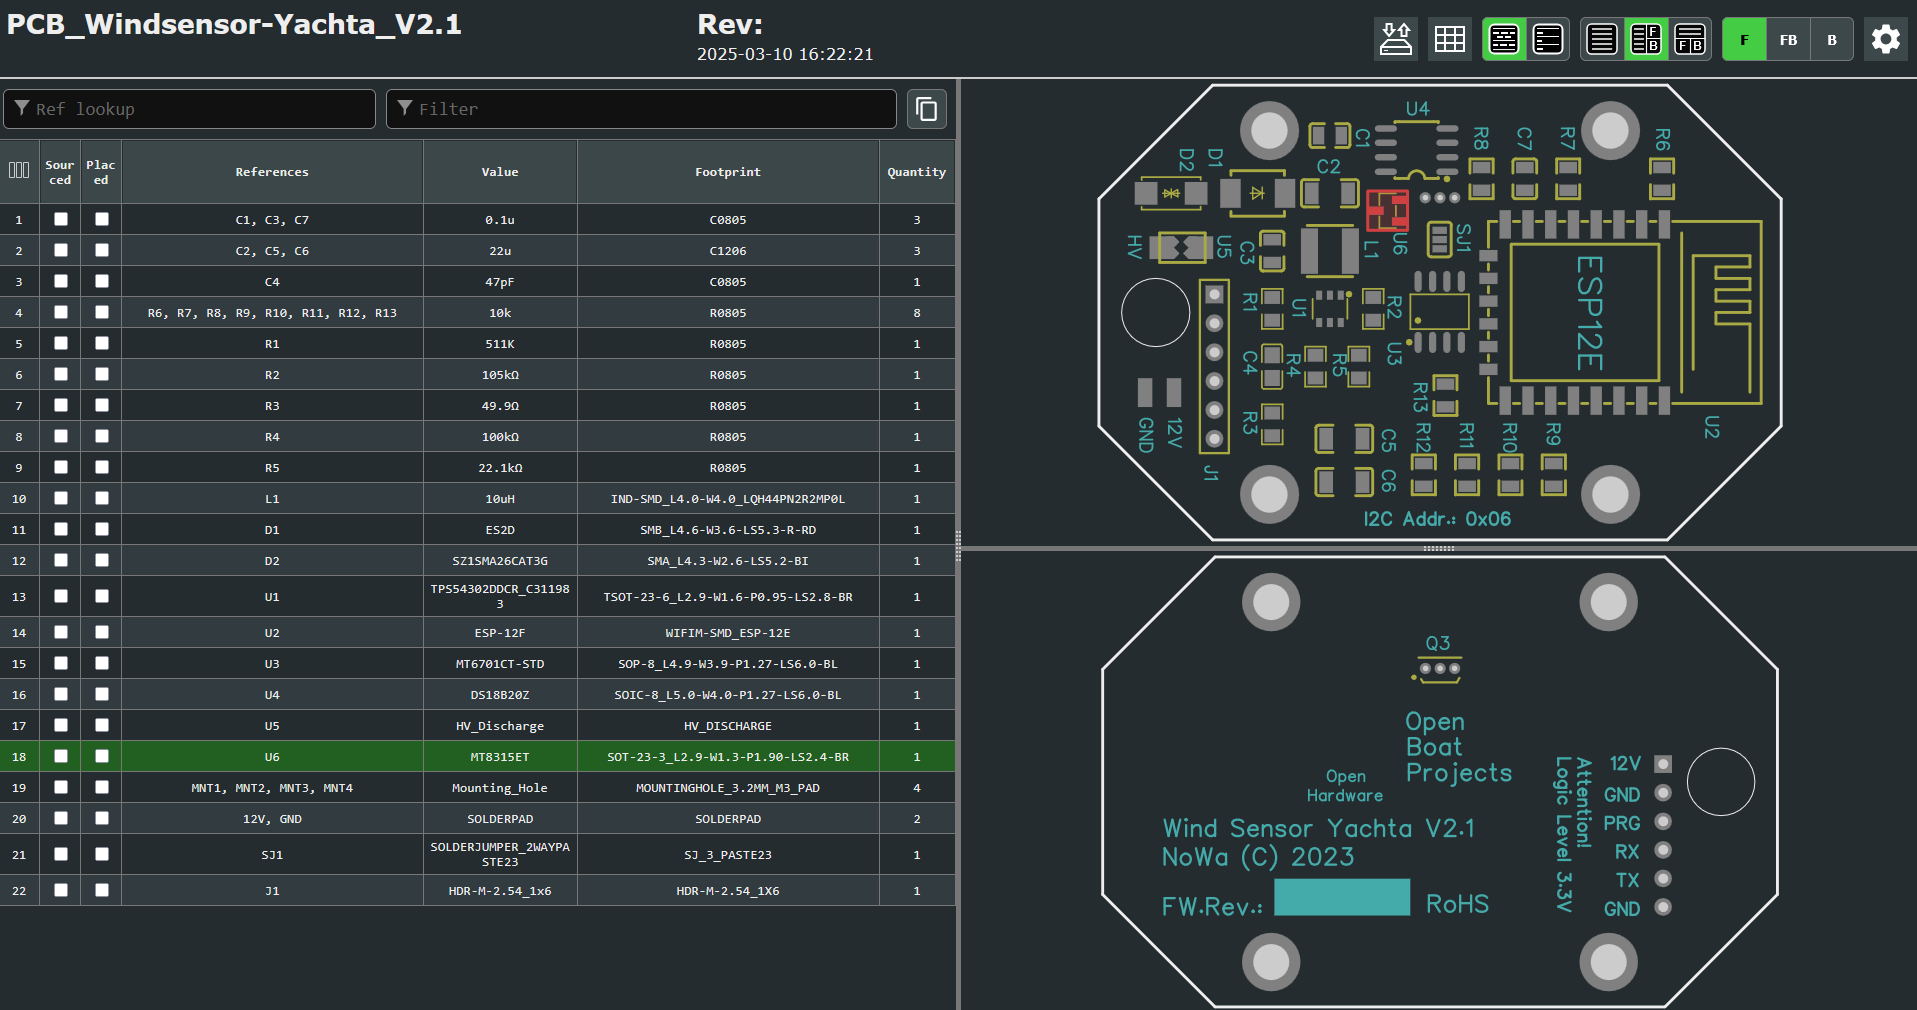This screenshot has width=1917, height=1010.
Task: Switch to the FB both-layers view
Action: click(x=1788, y=40)
